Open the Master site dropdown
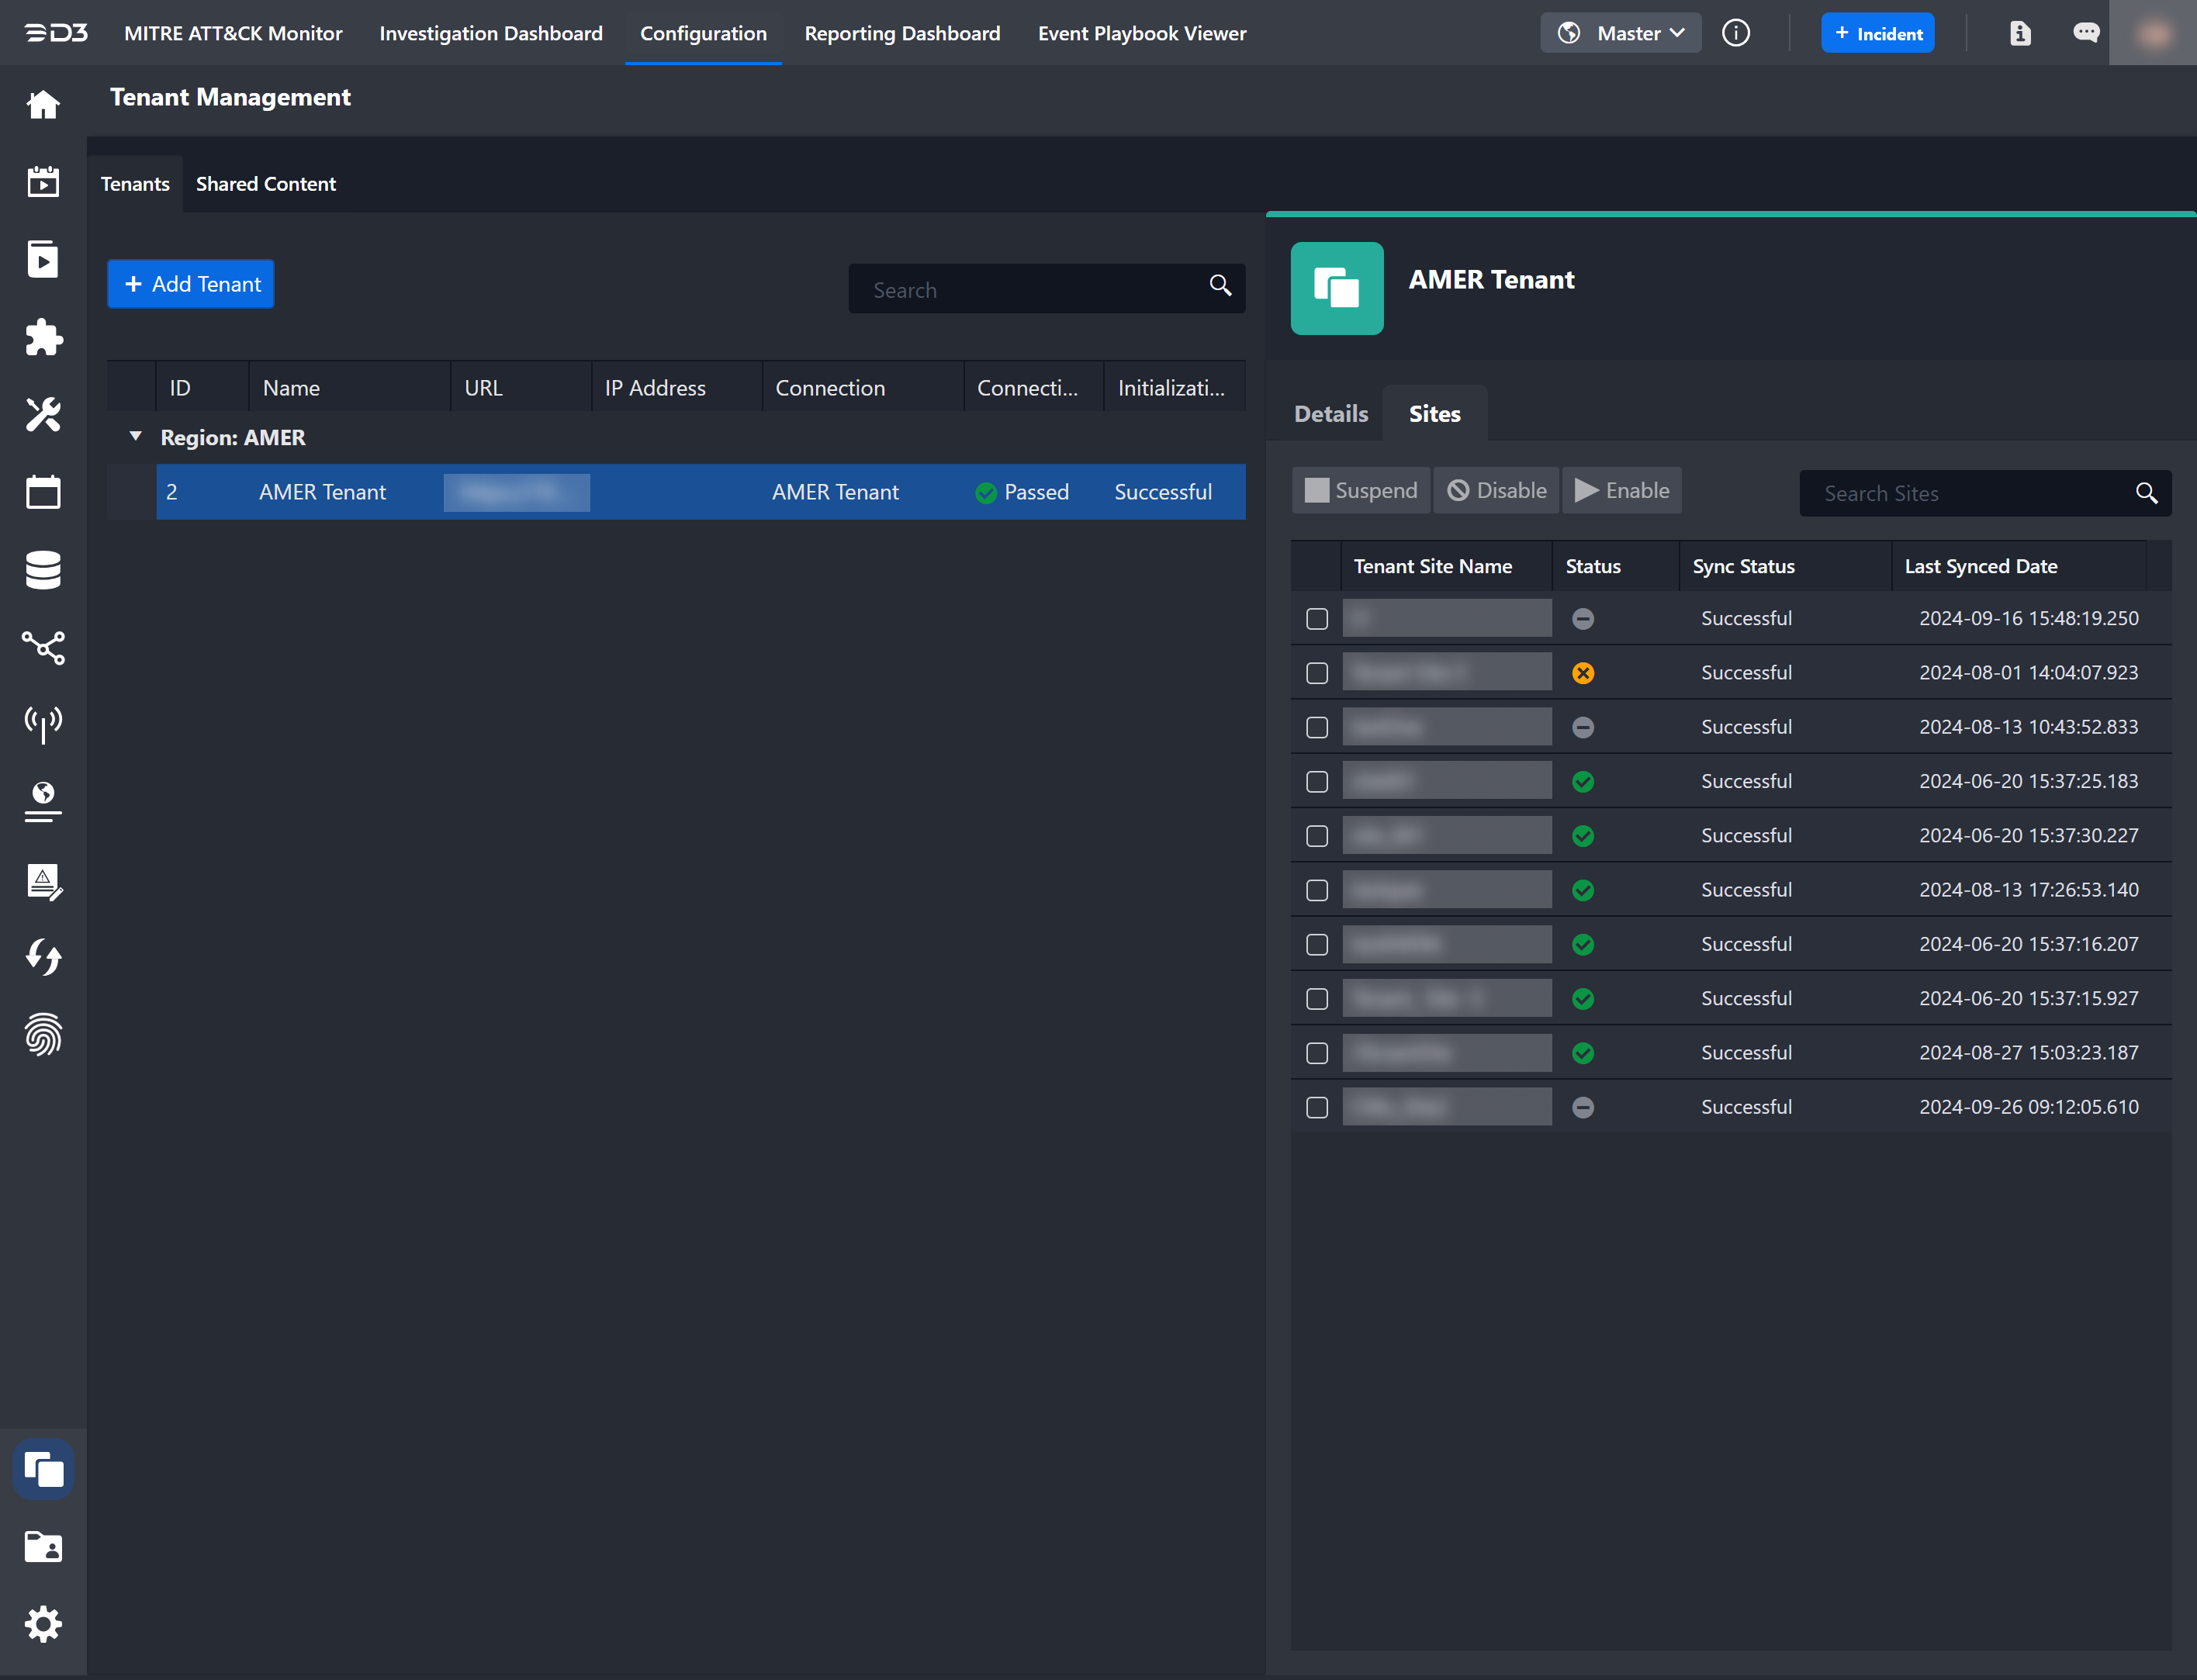This screenshot has height=1680, width=2197. point(1621,33)
